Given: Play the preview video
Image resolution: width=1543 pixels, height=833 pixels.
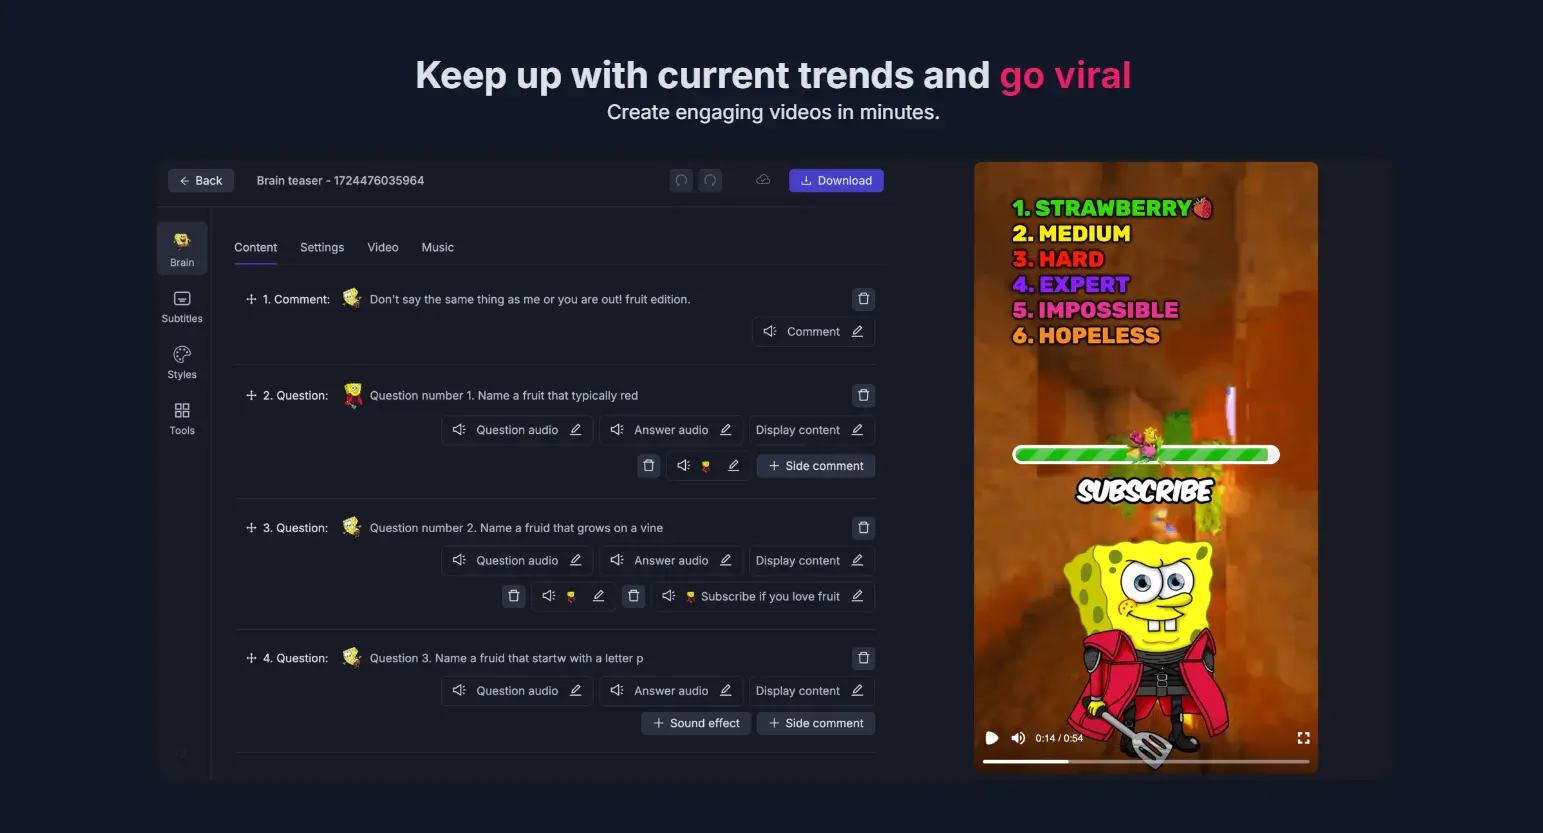Looking at the screenshot, I should coord(992,738).
